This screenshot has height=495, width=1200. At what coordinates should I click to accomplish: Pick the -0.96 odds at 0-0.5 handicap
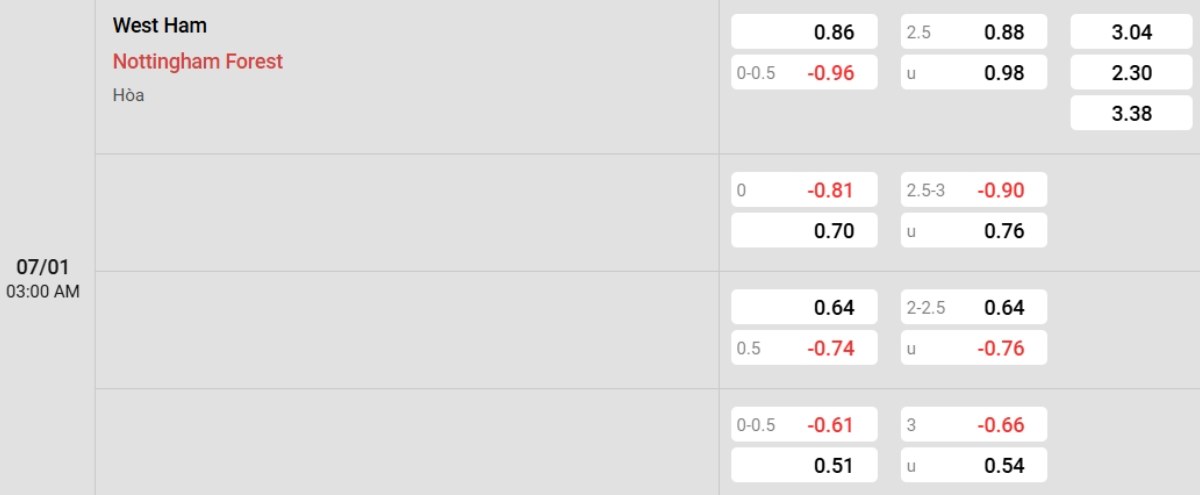coord(804,73)
